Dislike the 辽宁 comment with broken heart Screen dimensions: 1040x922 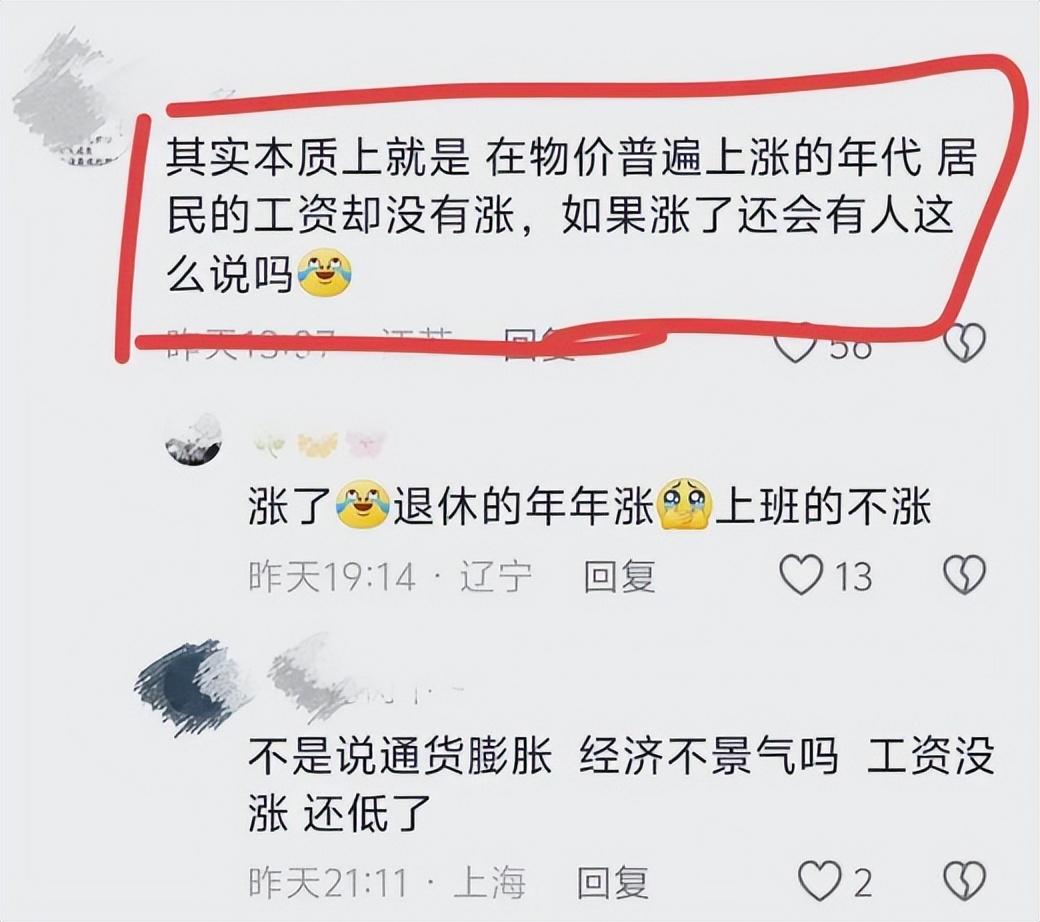click(964, 574)
